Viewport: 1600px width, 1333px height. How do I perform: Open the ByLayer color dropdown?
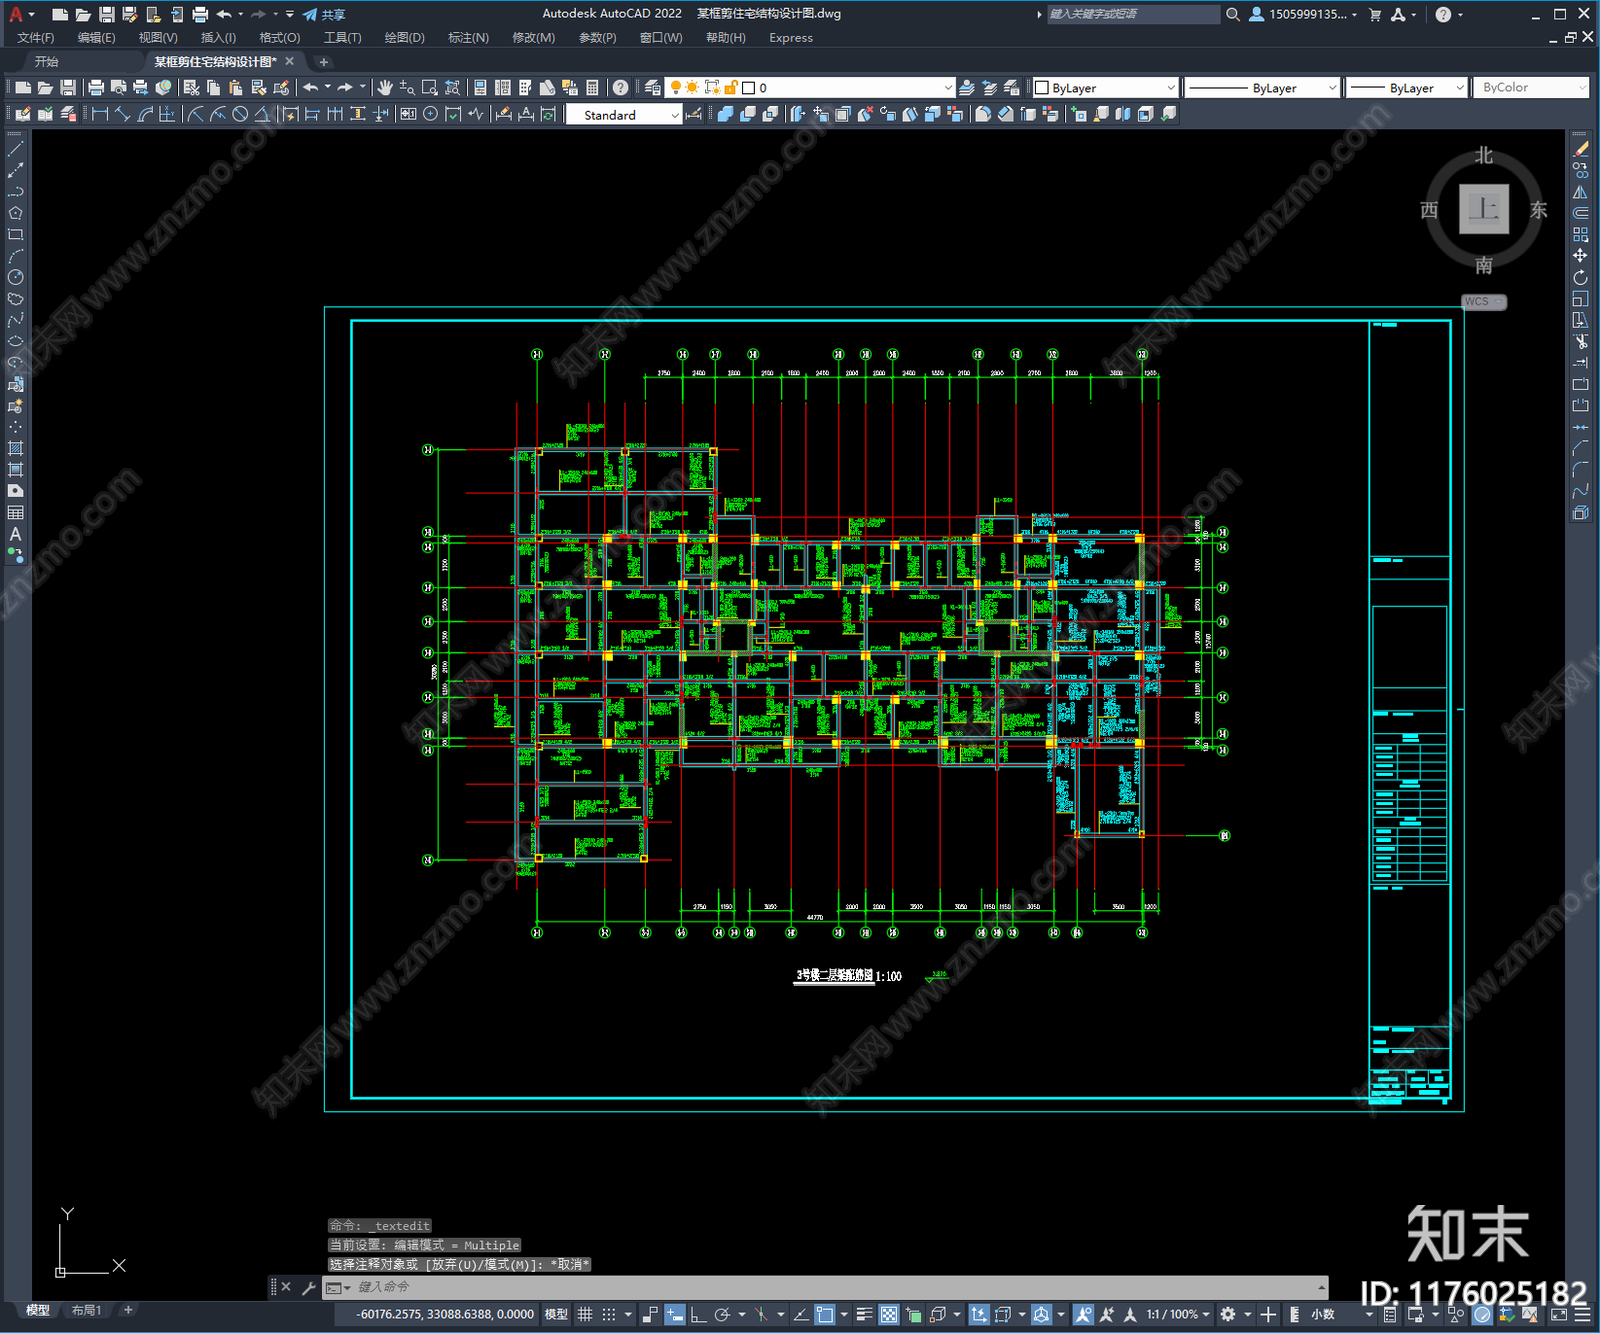tap(1105, 88)
